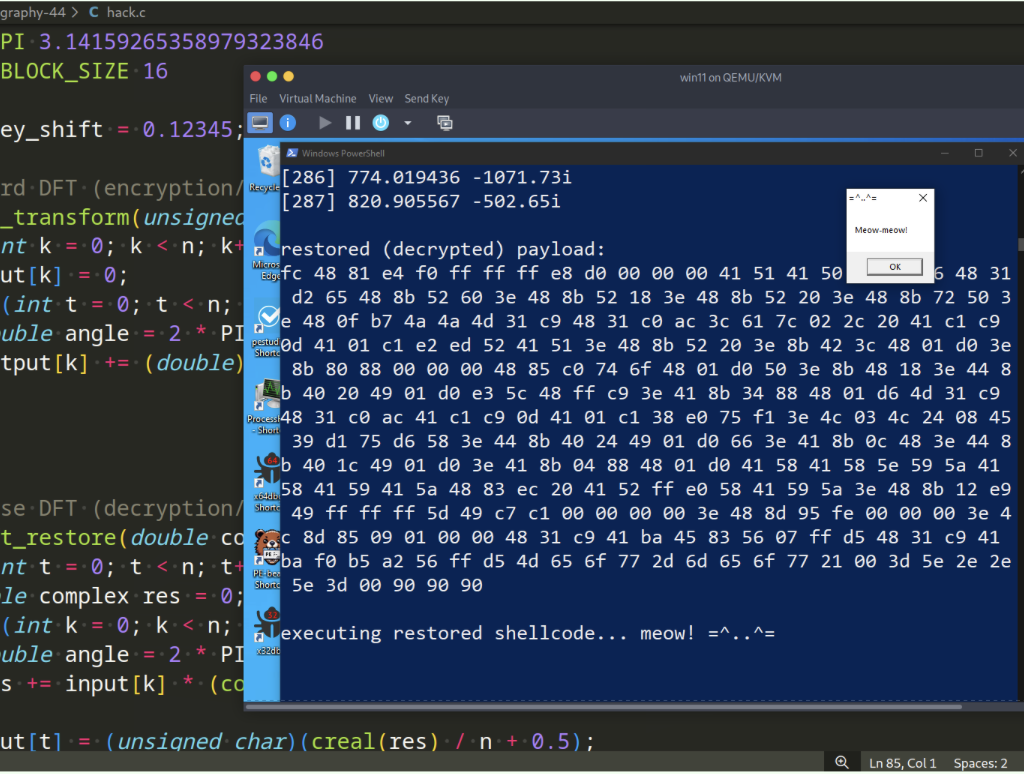Click the PI constant value in editor
1024x774 pixels.
(181, 42)
